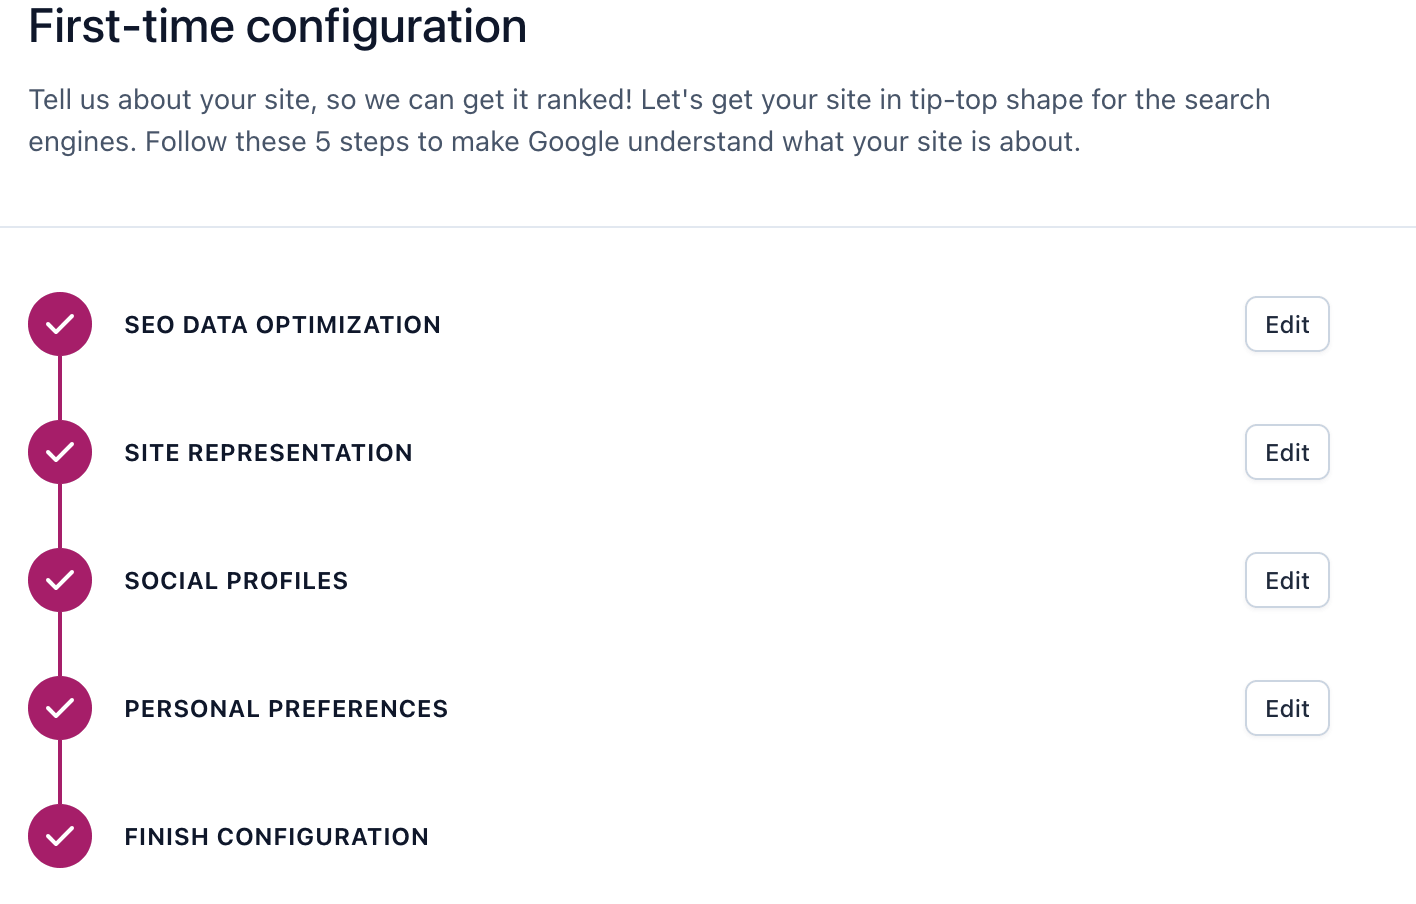Click the middle step's completion indicator
The width and height of the screenshot is (1416, 904).
(x=59, y=580)
